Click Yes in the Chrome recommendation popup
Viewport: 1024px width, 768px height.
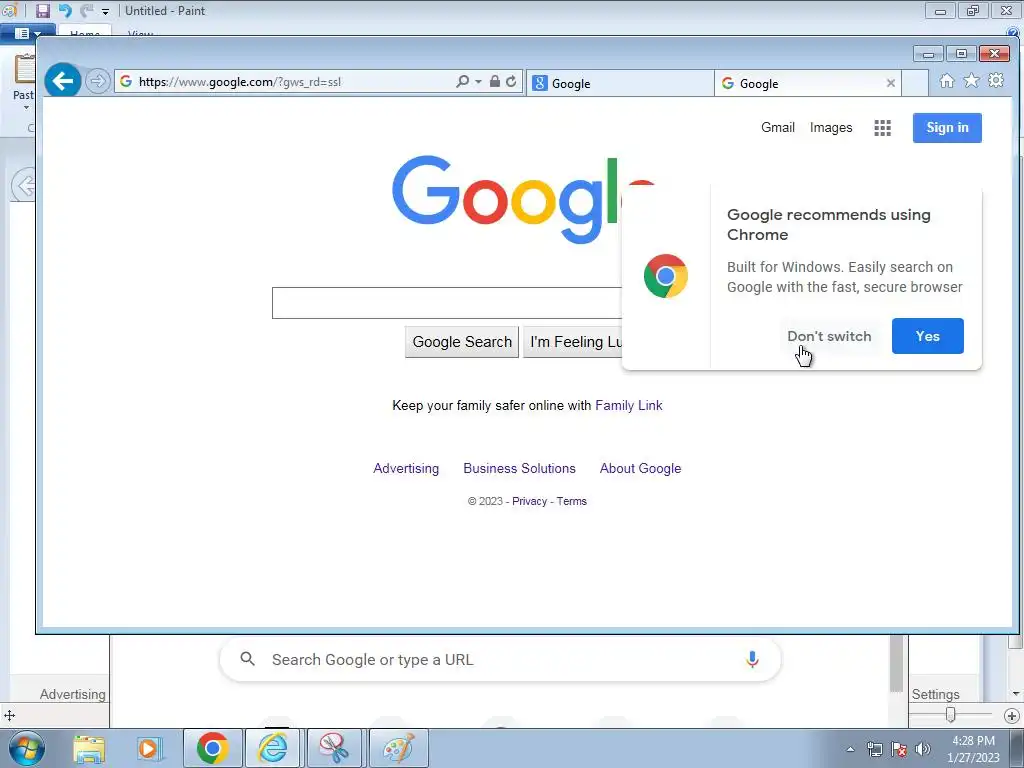point(927,336)
